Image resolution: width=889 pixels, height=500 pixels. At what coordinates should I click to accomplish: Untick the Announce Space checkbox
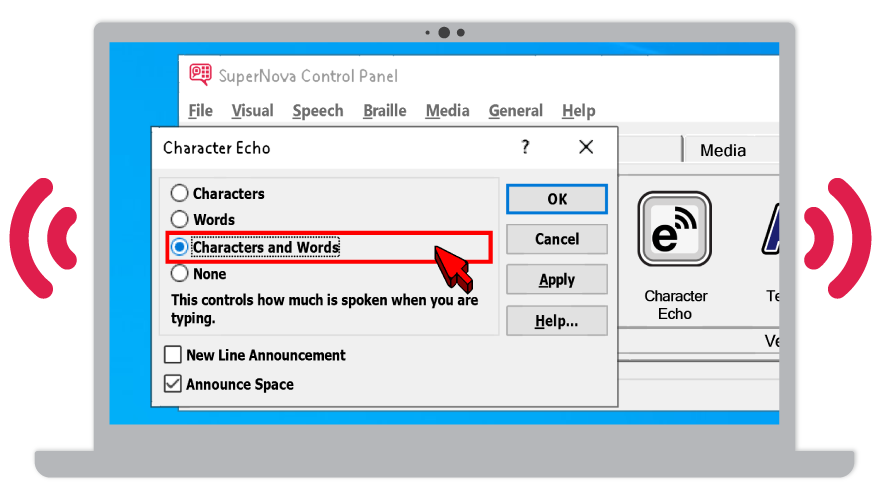(173, 384)
